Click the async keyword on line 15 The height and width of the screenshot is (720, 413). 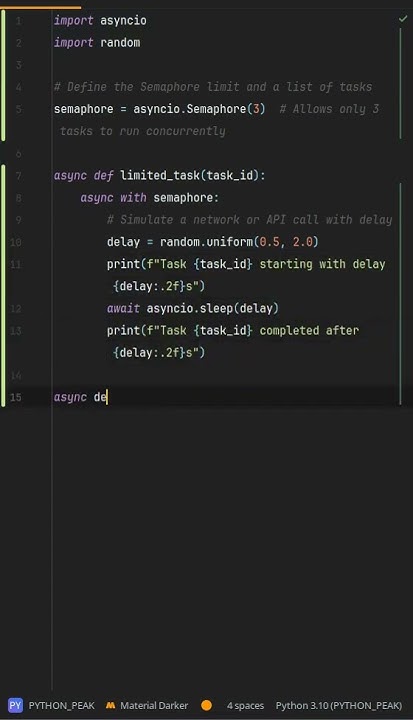(70, 397)
